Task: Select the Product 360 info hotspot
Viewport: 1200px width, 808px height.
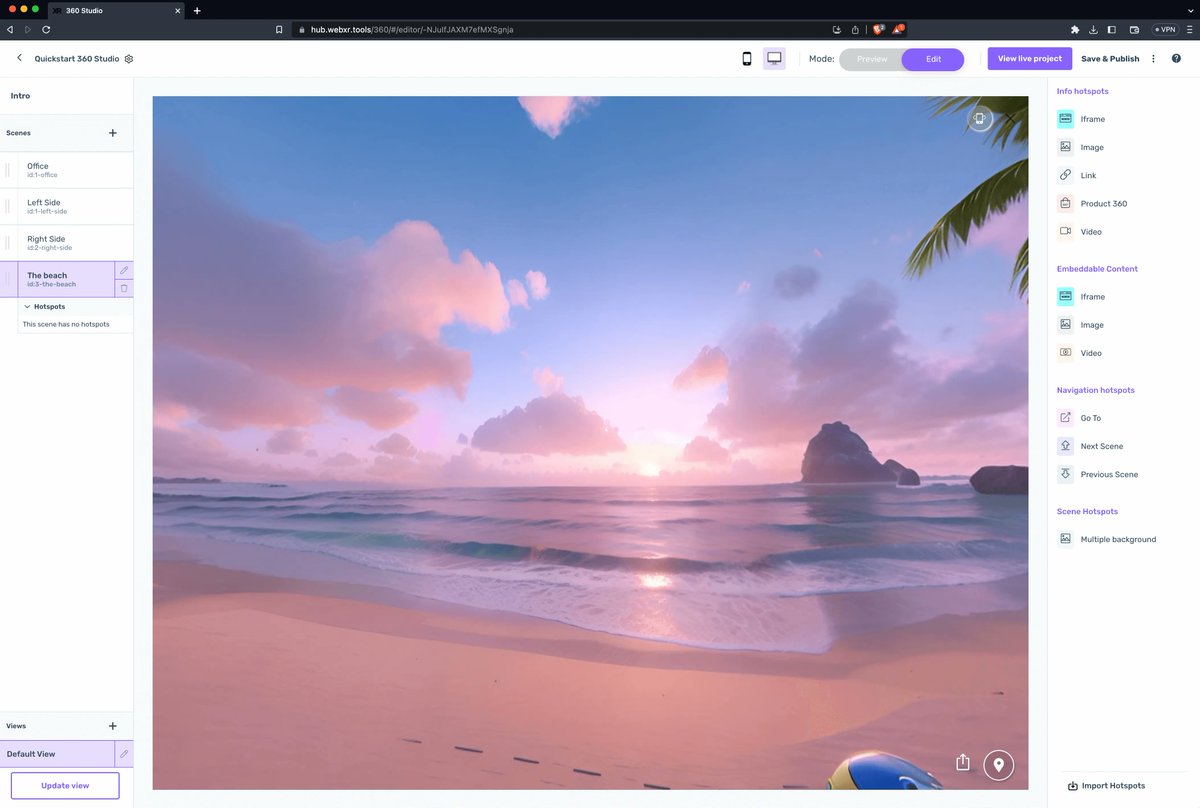Action: coord(1102,203)
